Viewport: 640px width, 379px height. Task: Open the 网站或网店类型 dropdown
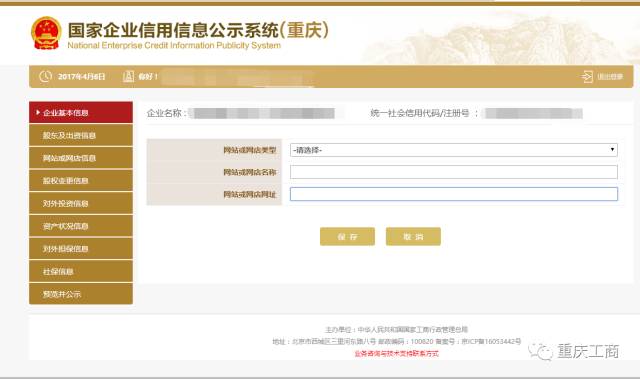(453, 150)
